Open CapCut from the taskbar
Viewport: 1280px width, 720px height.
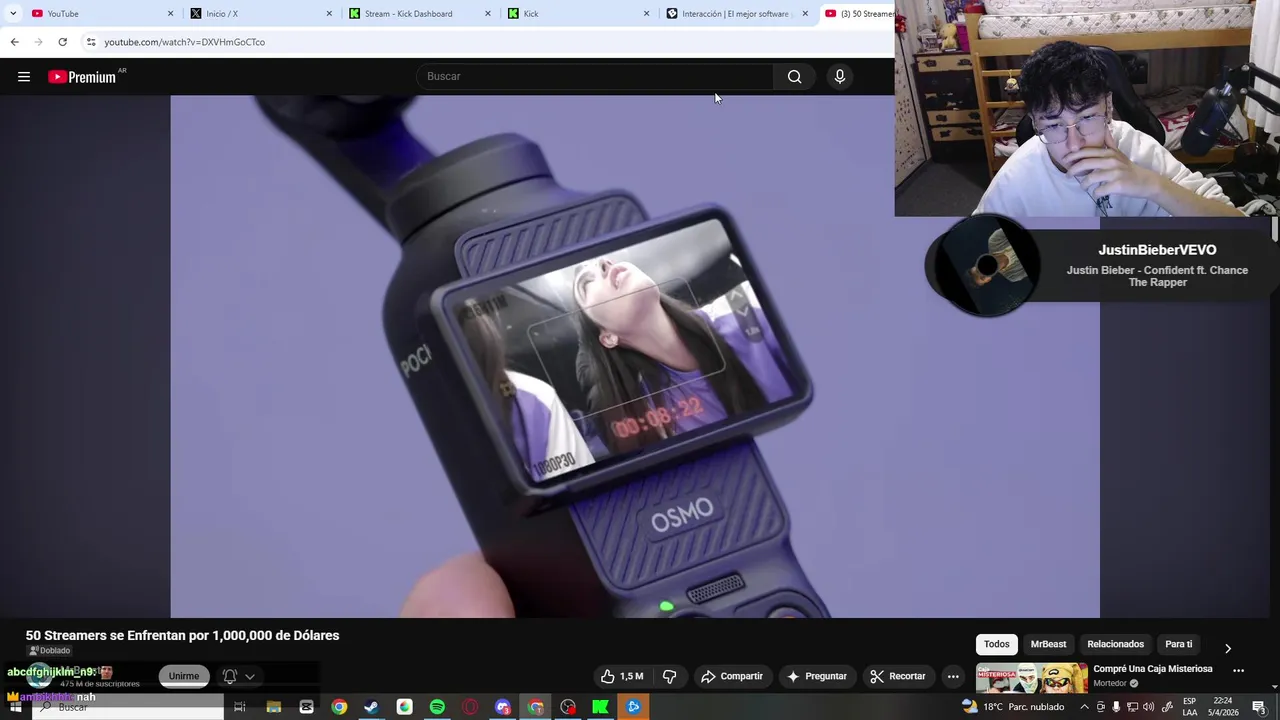coord(306,707)
